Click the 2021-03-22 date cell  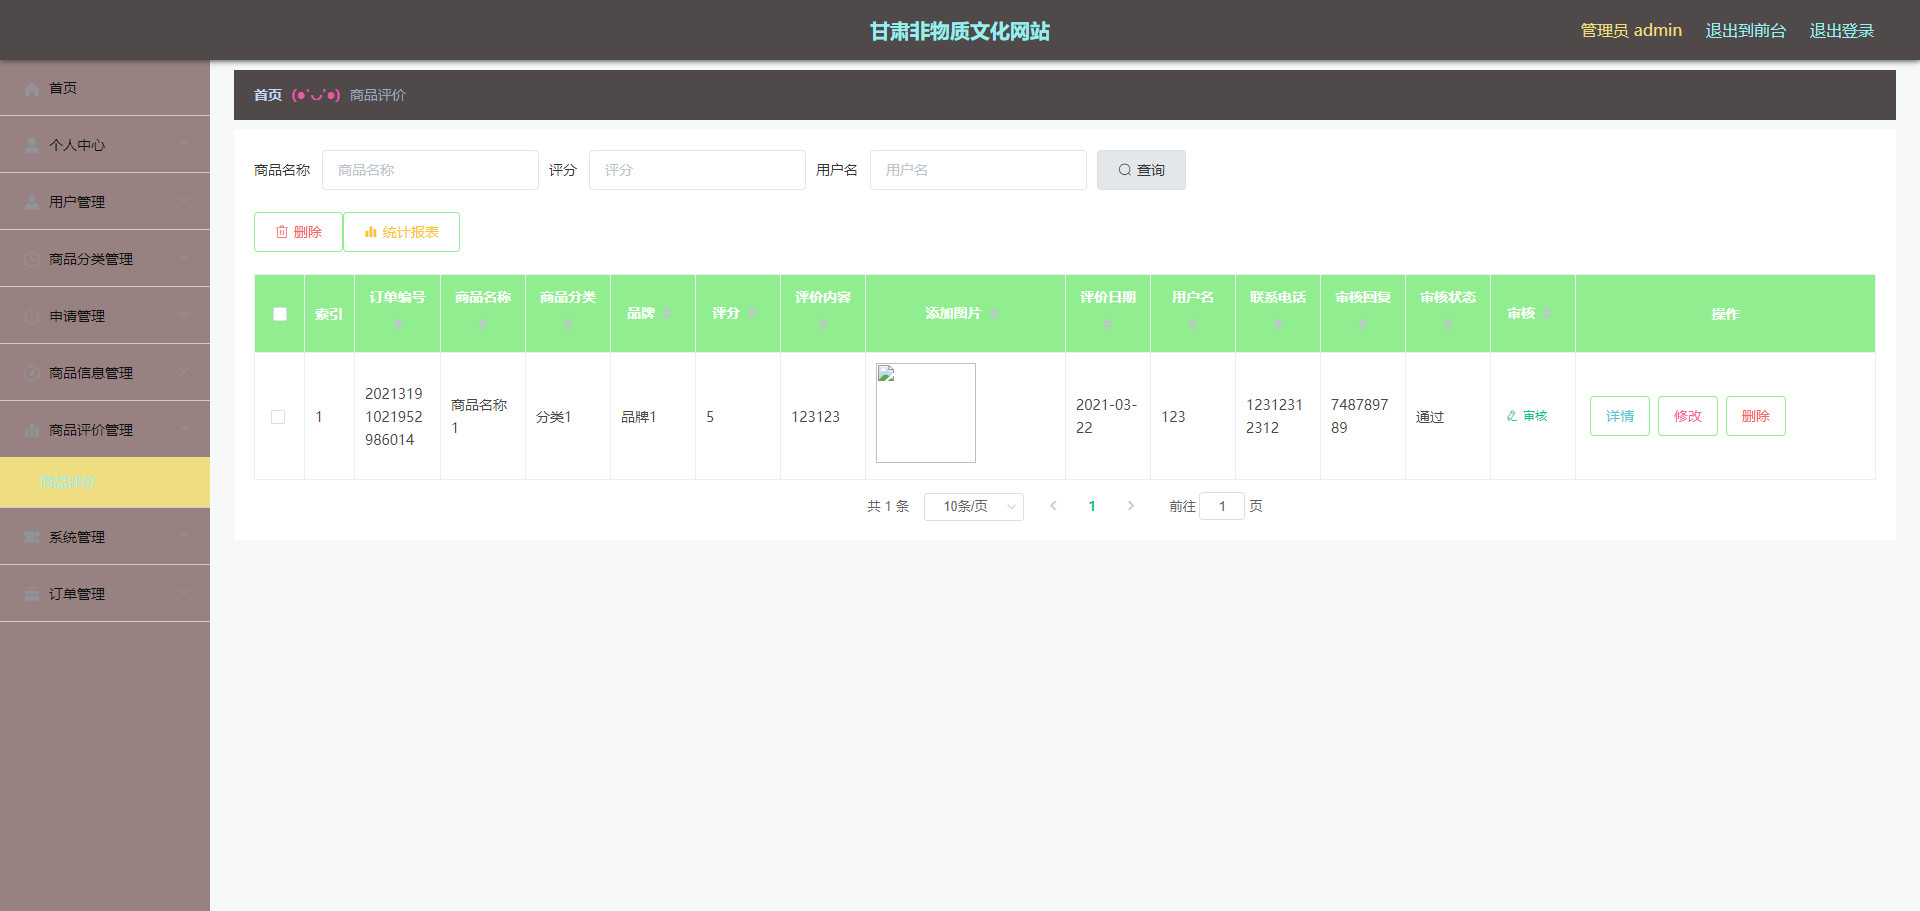[1106, 416]
